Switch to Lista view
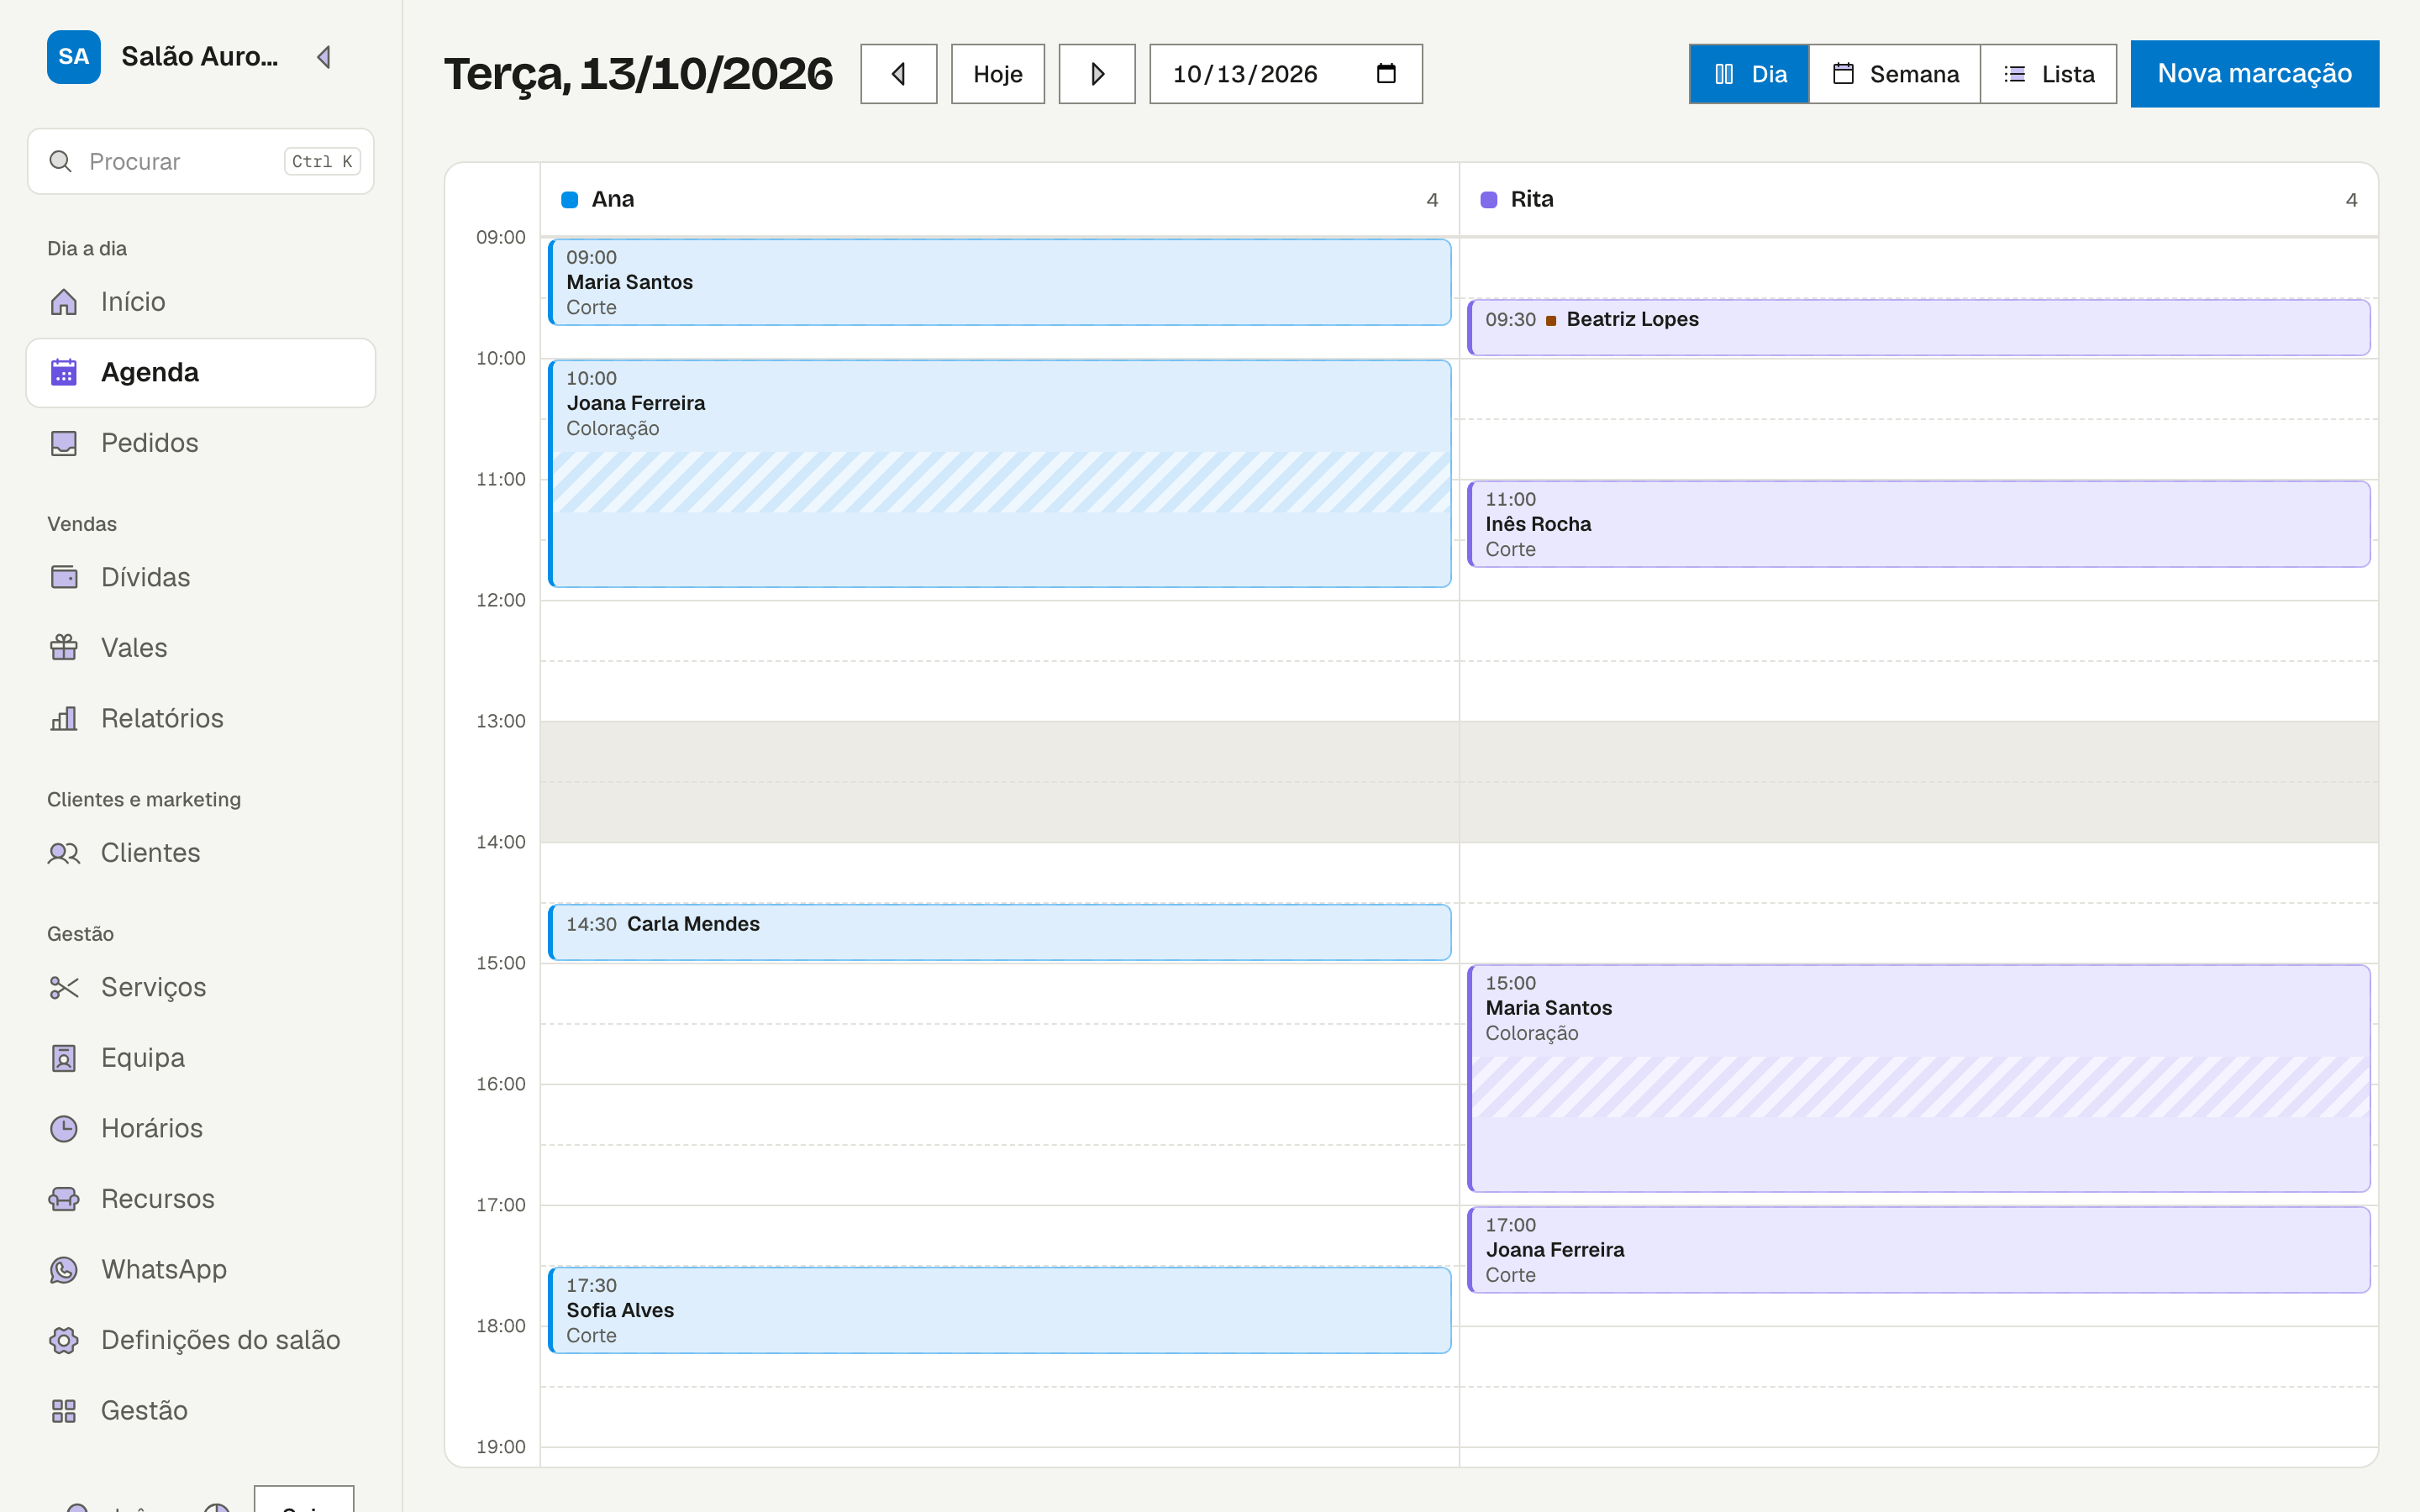Image resolution: width=2420 pixels, height=1512 pixels. coord(2048,74)
